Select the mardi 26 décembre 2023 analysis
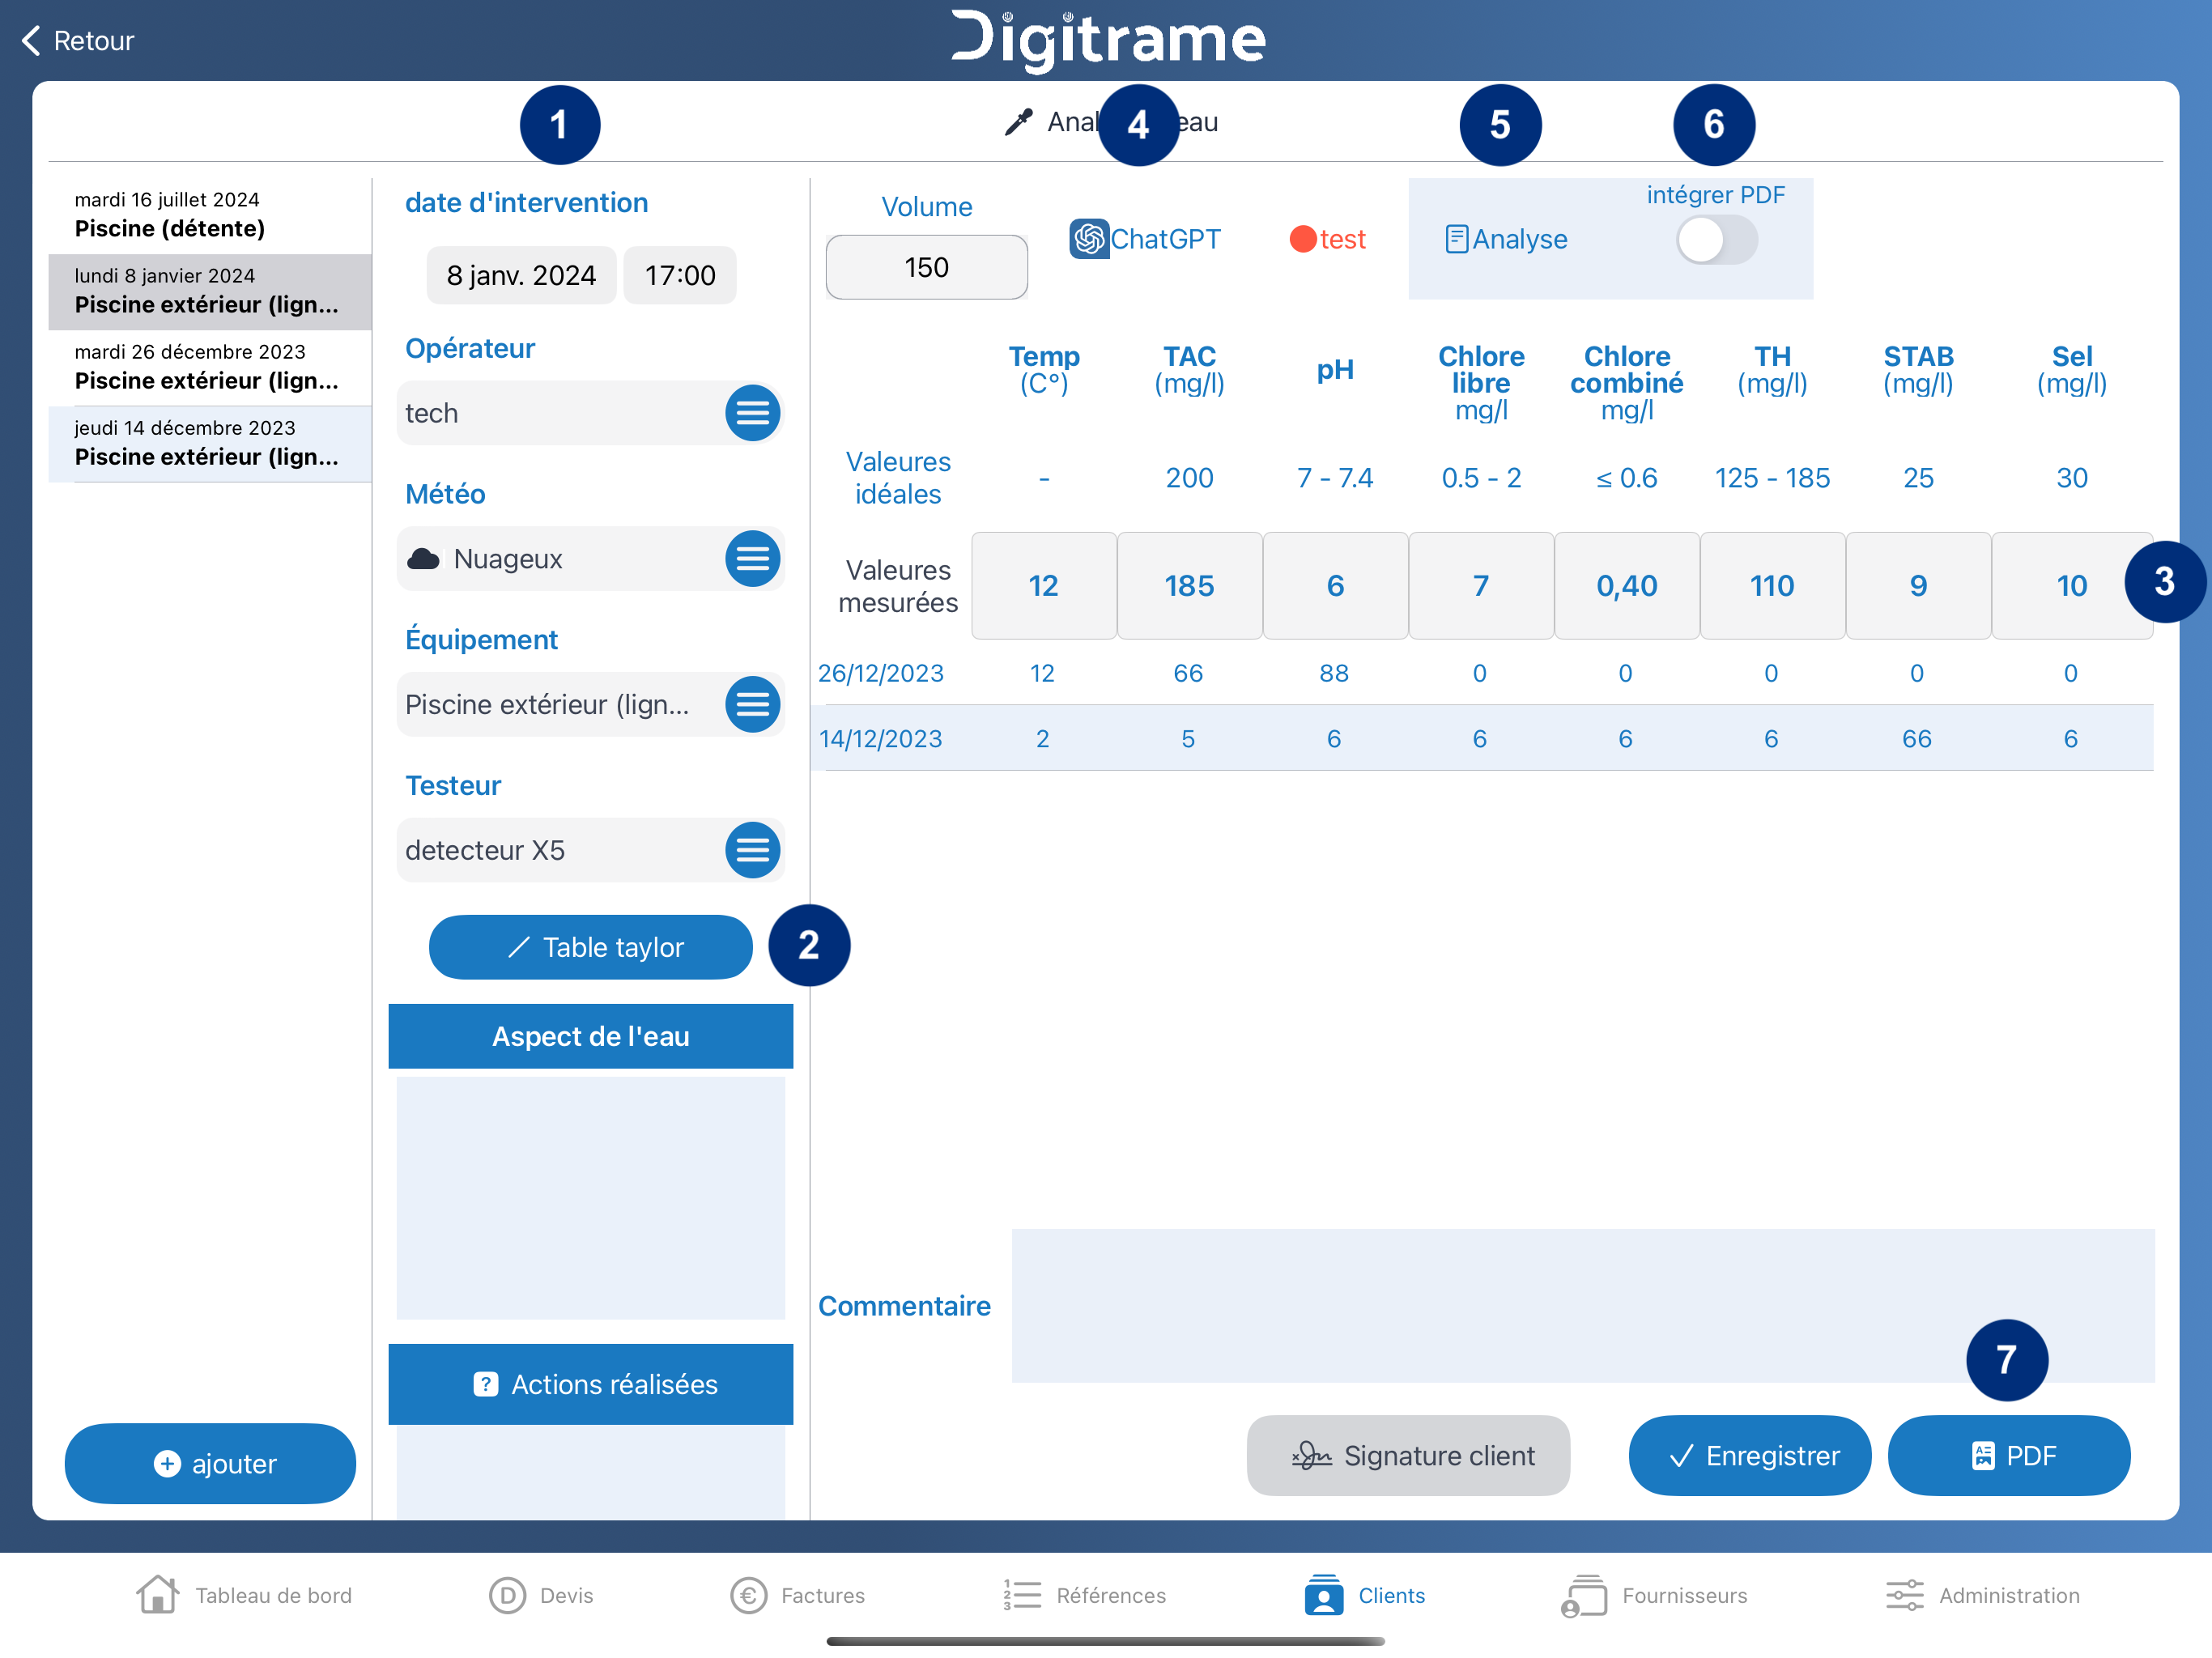Image resolution: width=2212 pixels, height=1658 pixels. coord(210,367)
